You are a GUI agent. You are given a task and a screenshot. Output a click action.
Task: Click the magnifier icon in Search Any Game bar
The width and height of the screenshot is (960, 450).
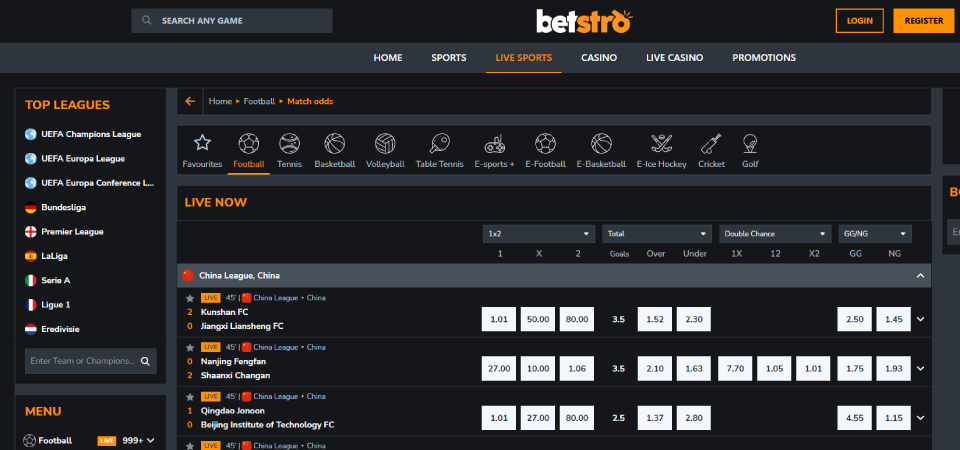click(x=147, y=20)
